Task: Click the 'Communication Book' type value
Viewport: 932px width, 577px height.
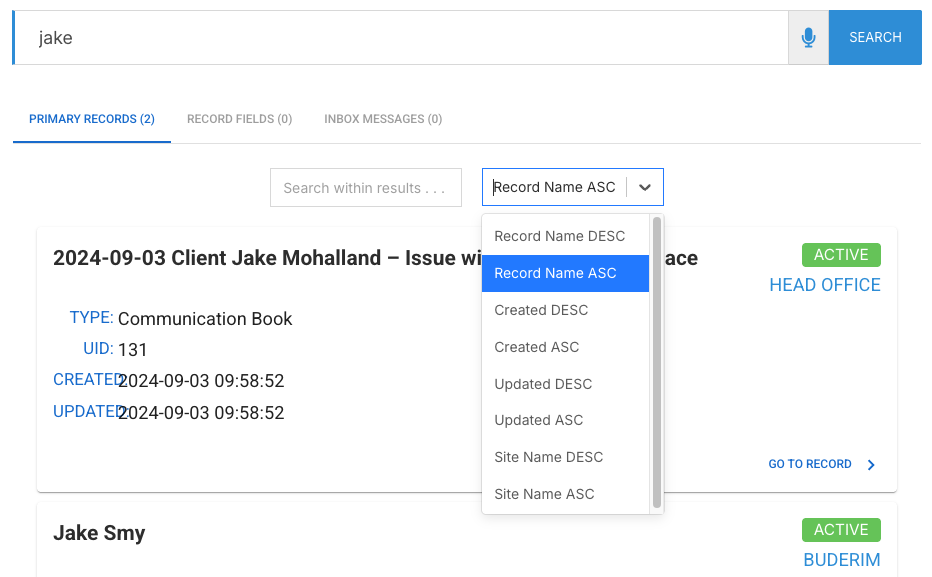Action: click(205, 319)
